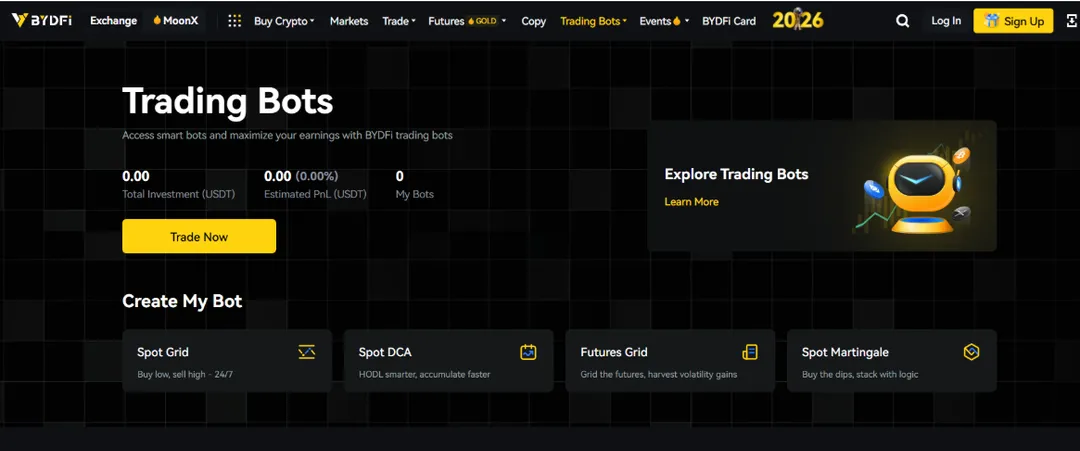Click the Spot Martingale hexagon icon
This screenshot has width=1080, height=451.
(x=971, y=352)
